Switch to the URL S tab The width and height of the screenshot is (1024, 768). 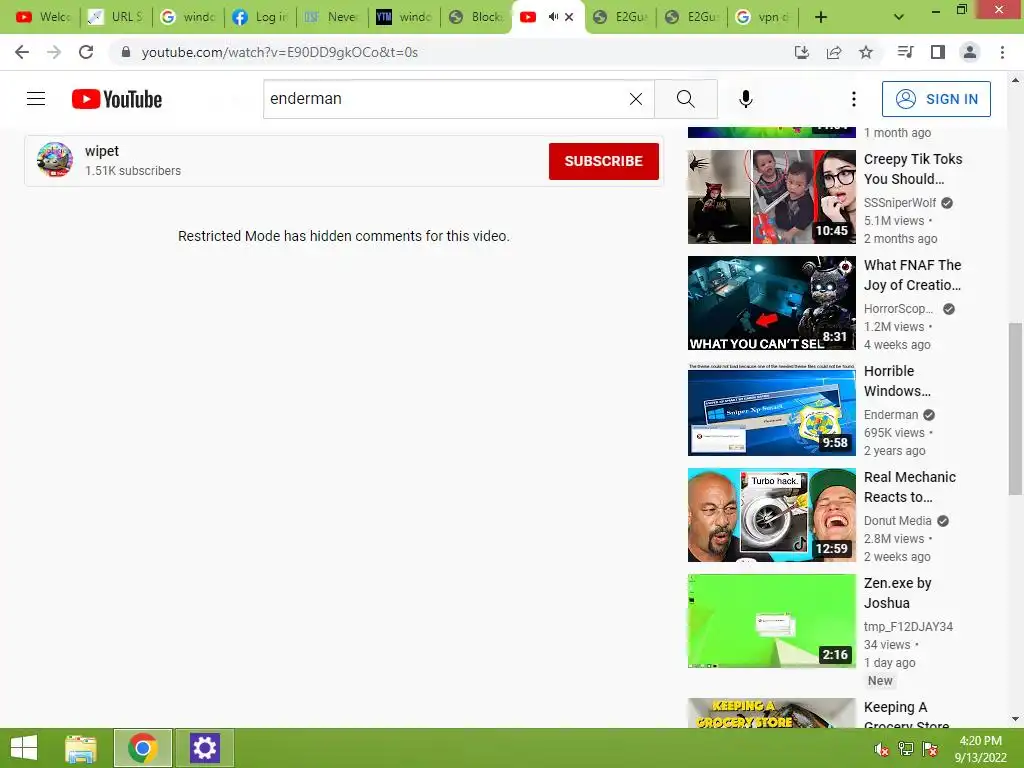pos(116,17)
